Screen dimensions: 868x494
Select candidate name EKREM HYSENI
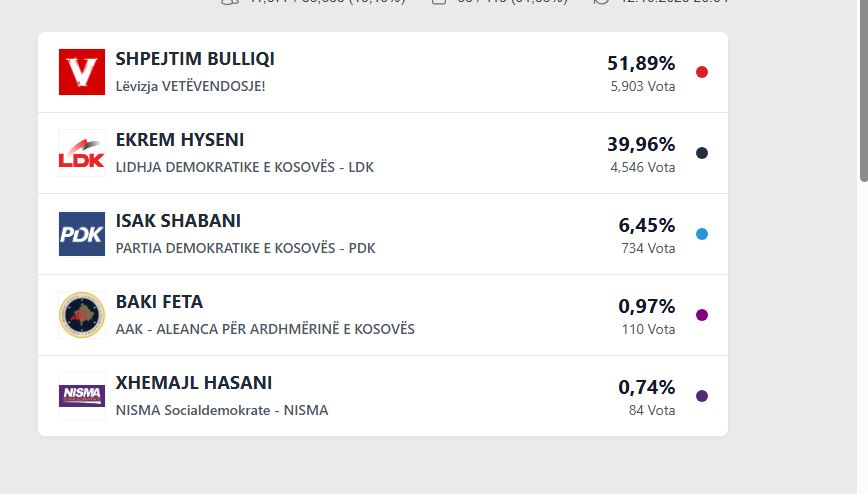[180, 140]
